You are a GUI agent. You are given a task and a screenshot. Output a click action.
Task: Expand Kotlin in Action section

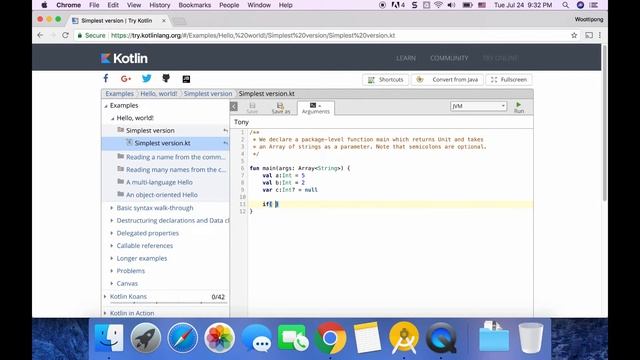point(105,313)
